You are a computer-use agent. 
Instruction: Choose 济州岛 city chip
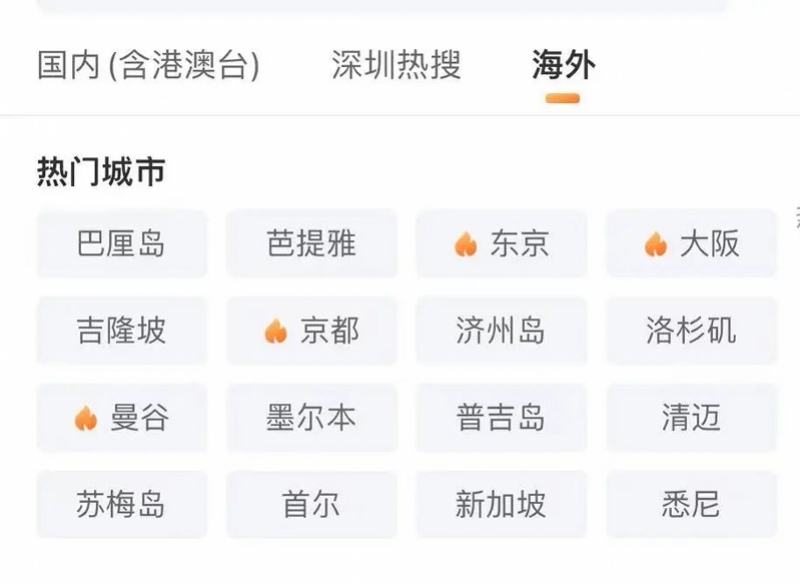pyautogui.click(x=502, y=331)
